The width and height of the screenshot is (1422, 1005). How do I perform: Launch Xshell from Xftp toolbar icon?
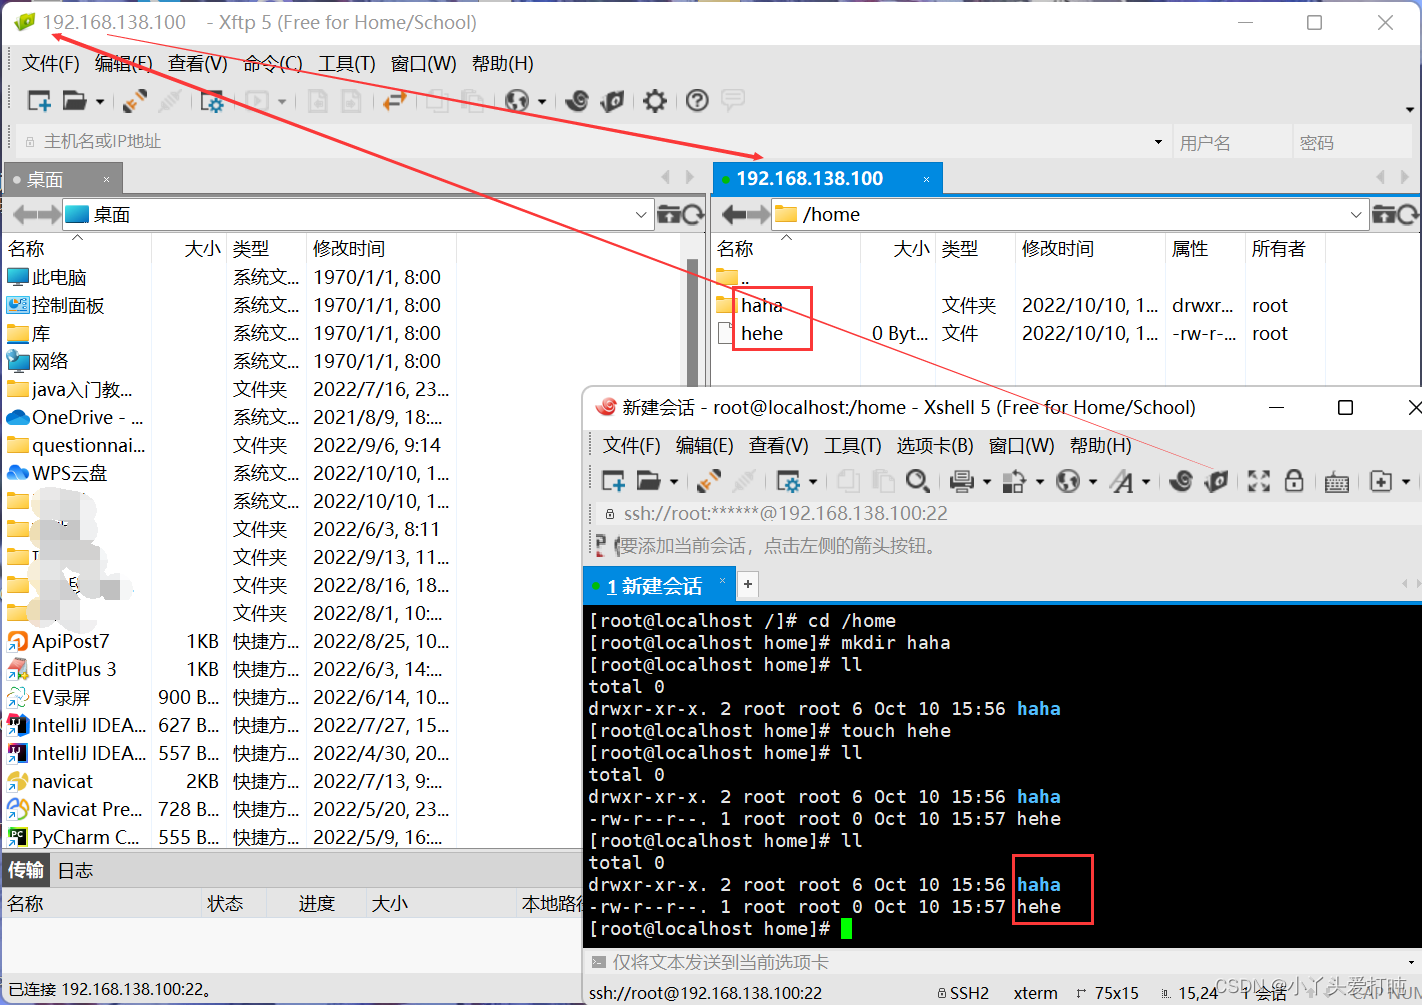[x=577, y=101]
